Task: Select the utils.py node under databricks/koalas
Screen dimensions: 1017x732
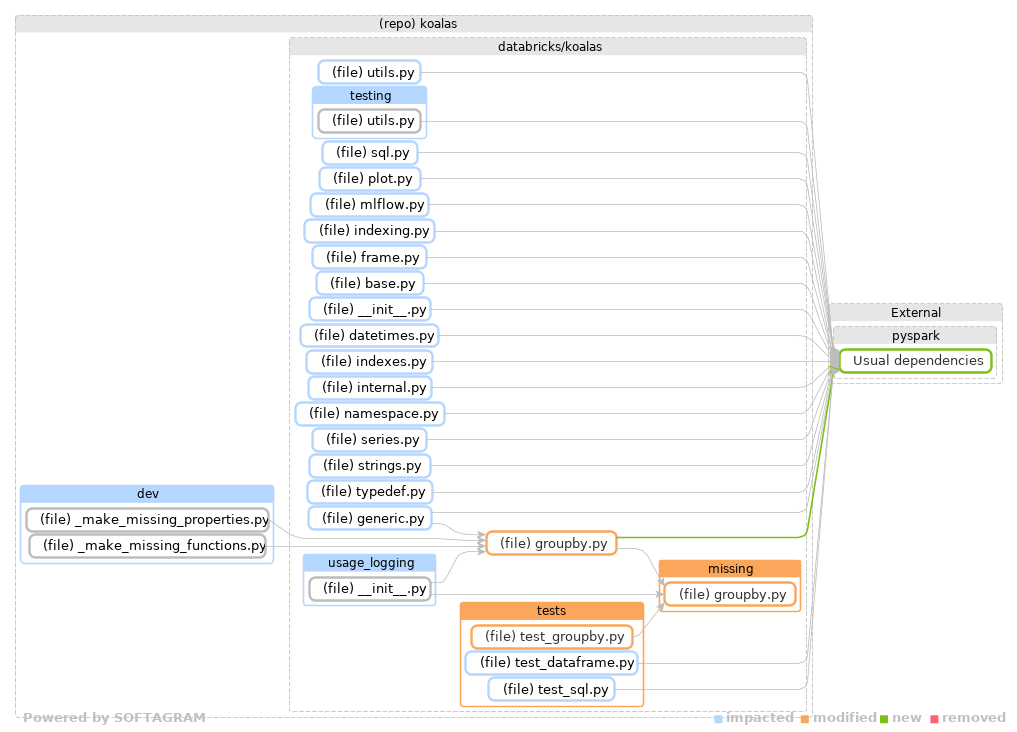Action: (369, 71)
